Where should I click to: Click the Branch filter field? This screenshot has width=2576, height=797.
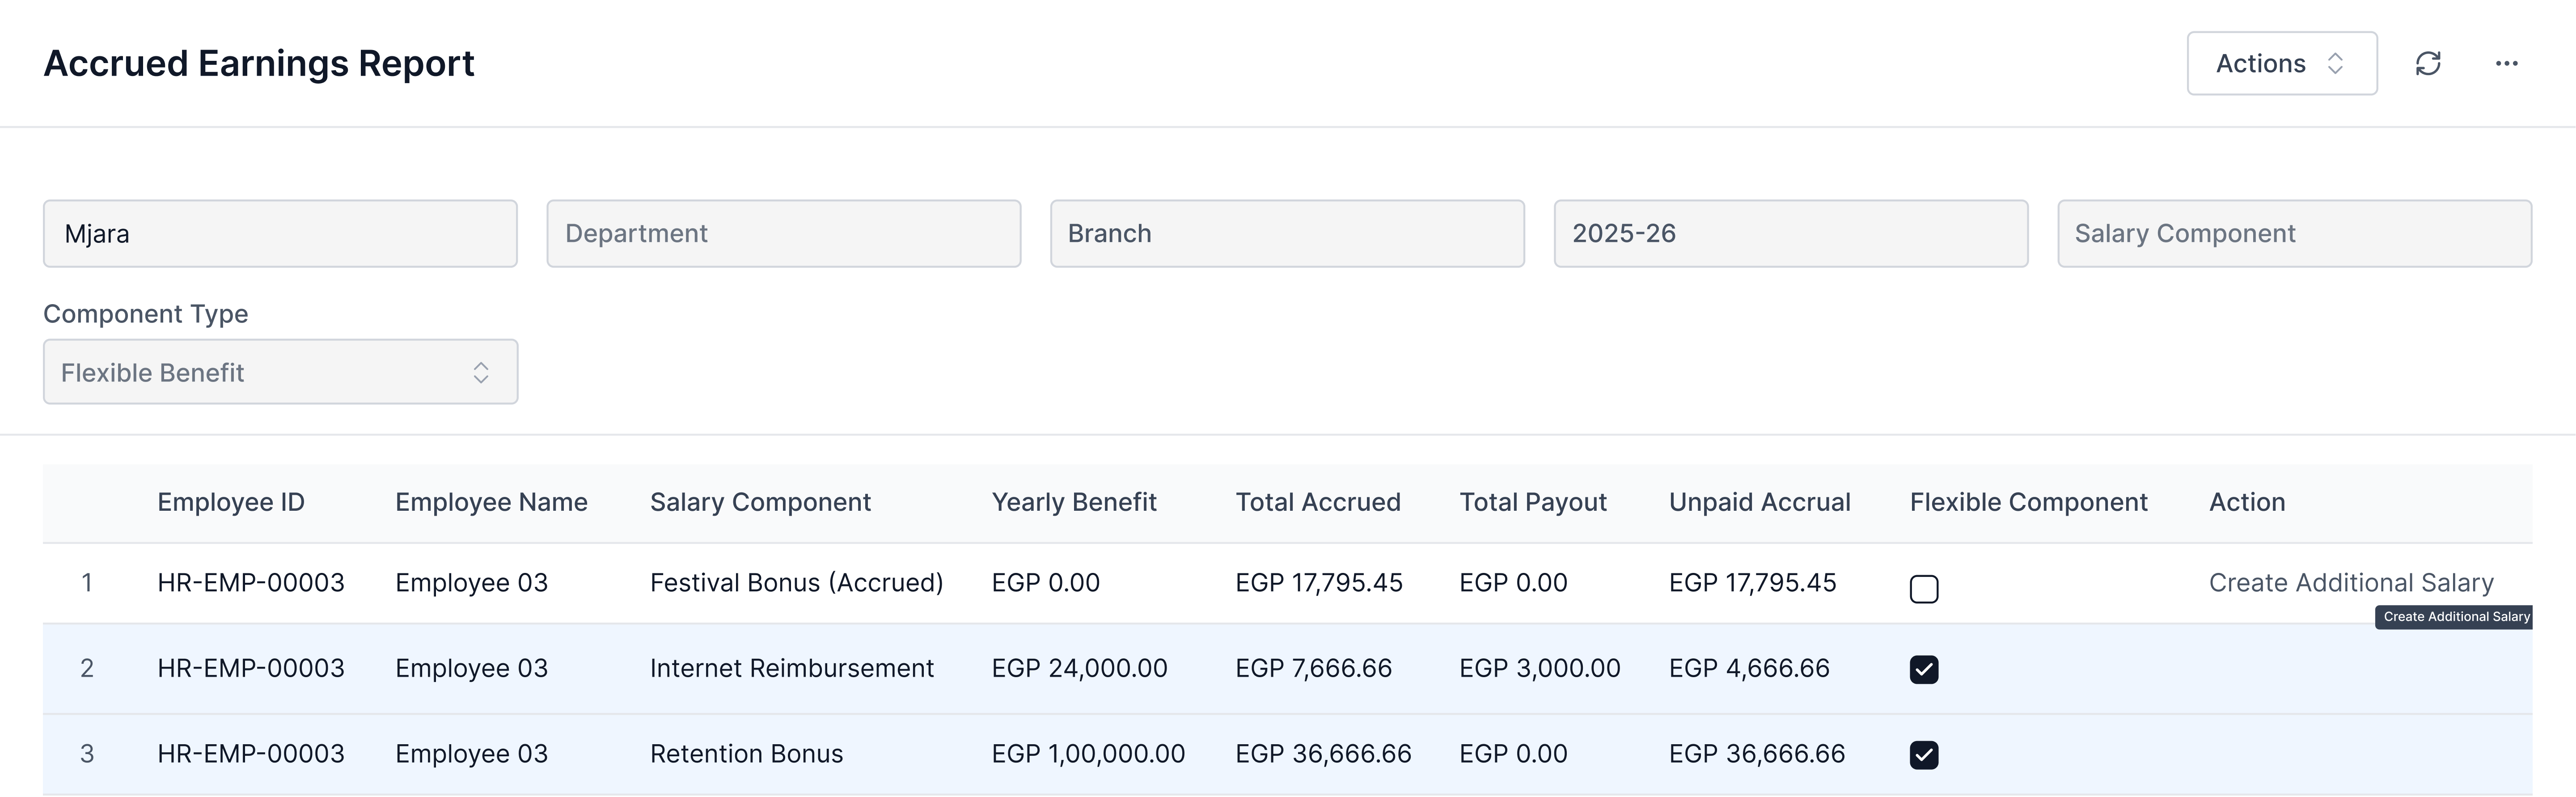pyautogui.click(x=1287, y=233)
